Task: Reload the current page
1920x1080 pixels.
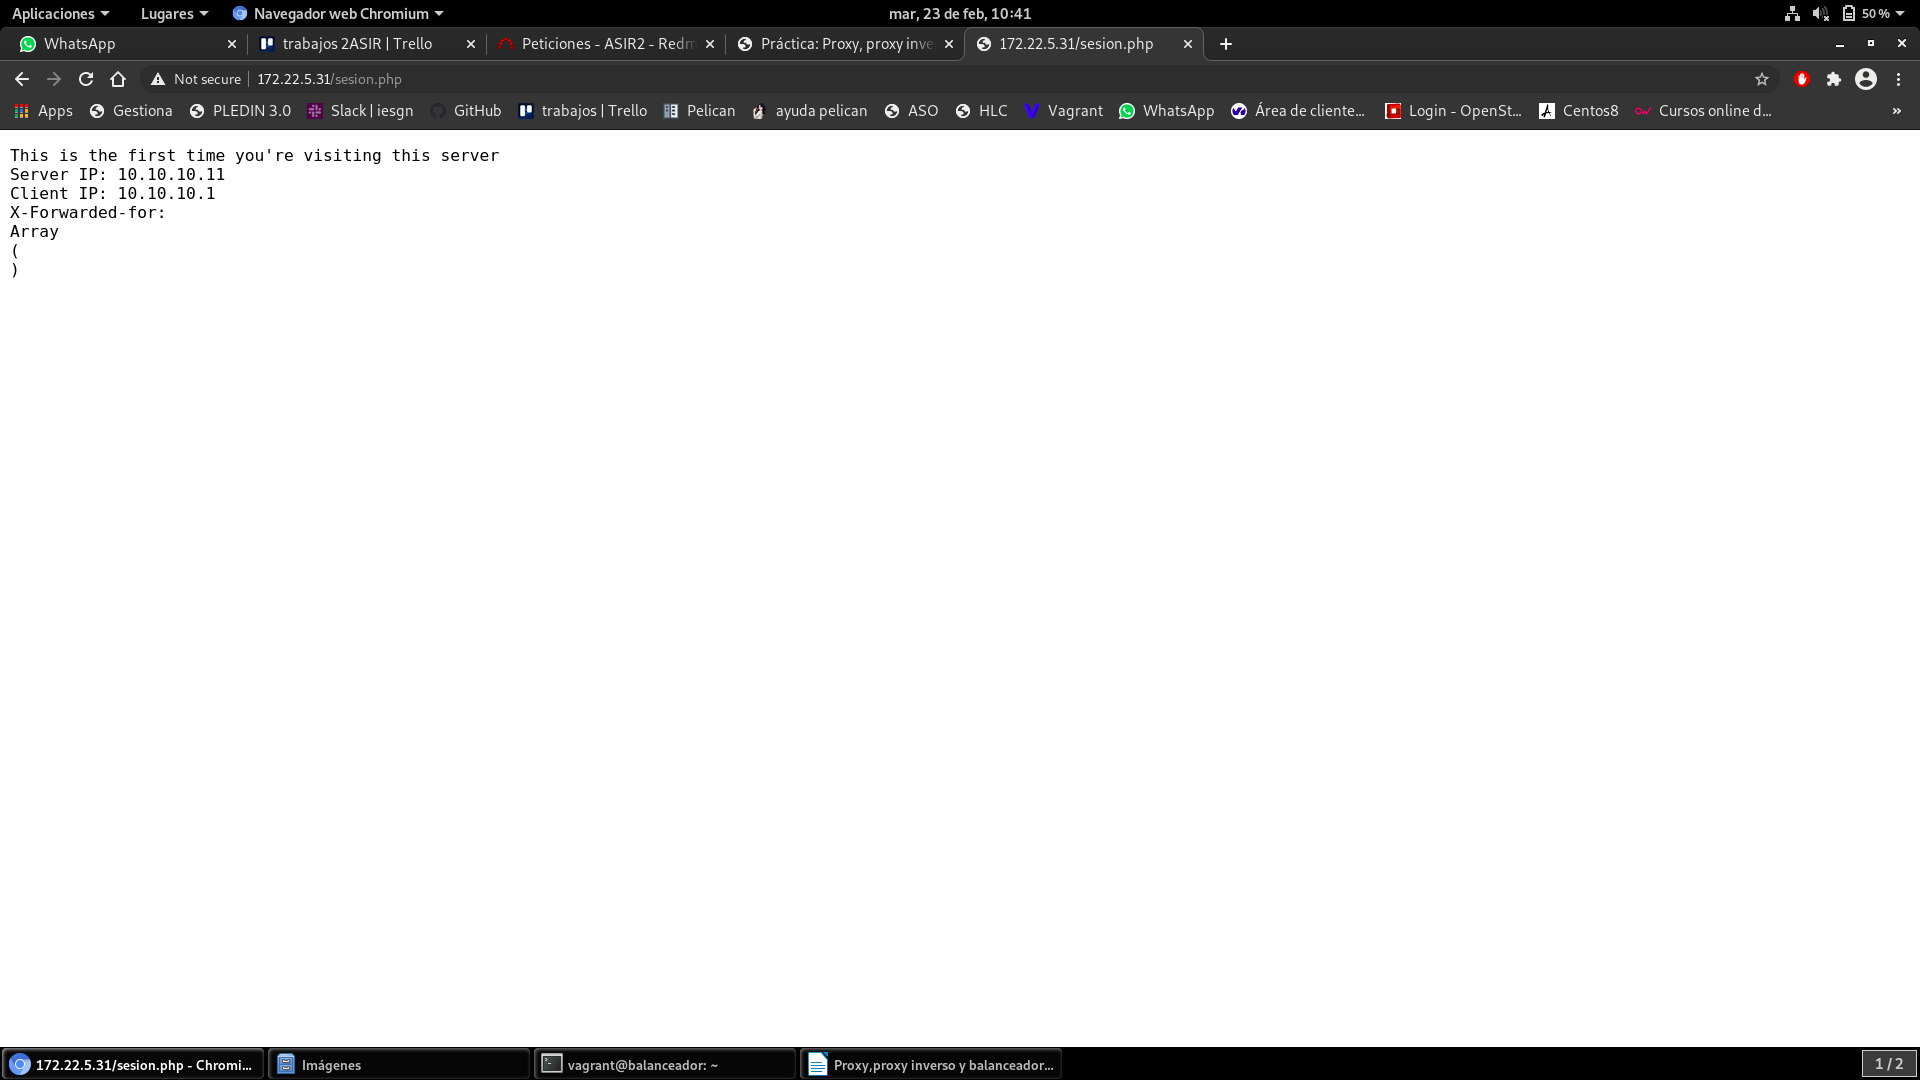Action: tap(86, 79)
